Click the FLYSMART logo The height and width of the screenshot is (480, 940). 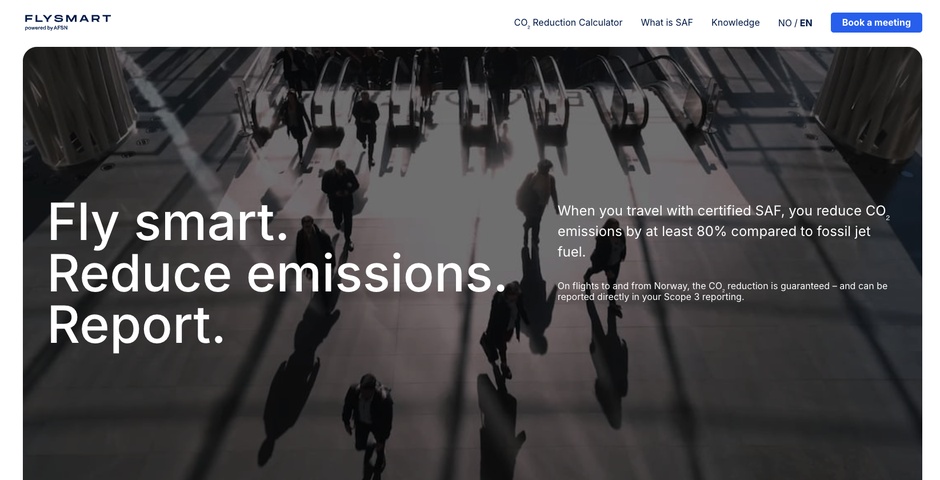pos(68,22)
